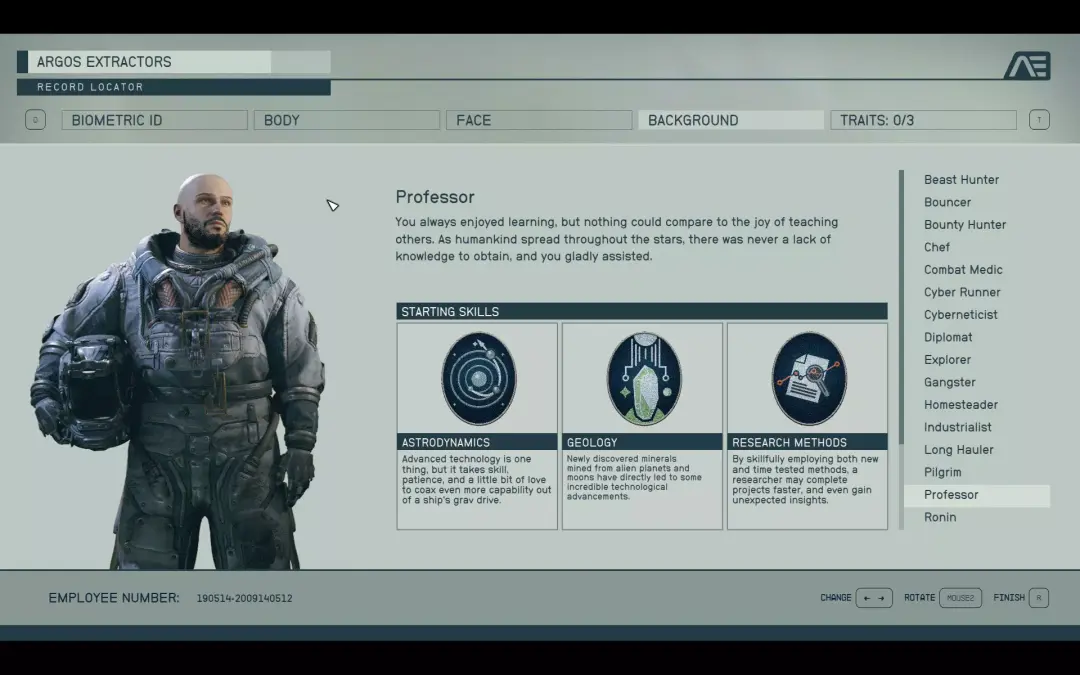This screenshot has height=675, width=1080.
Task: Go to the Face tab
Action: coord(539,120)
